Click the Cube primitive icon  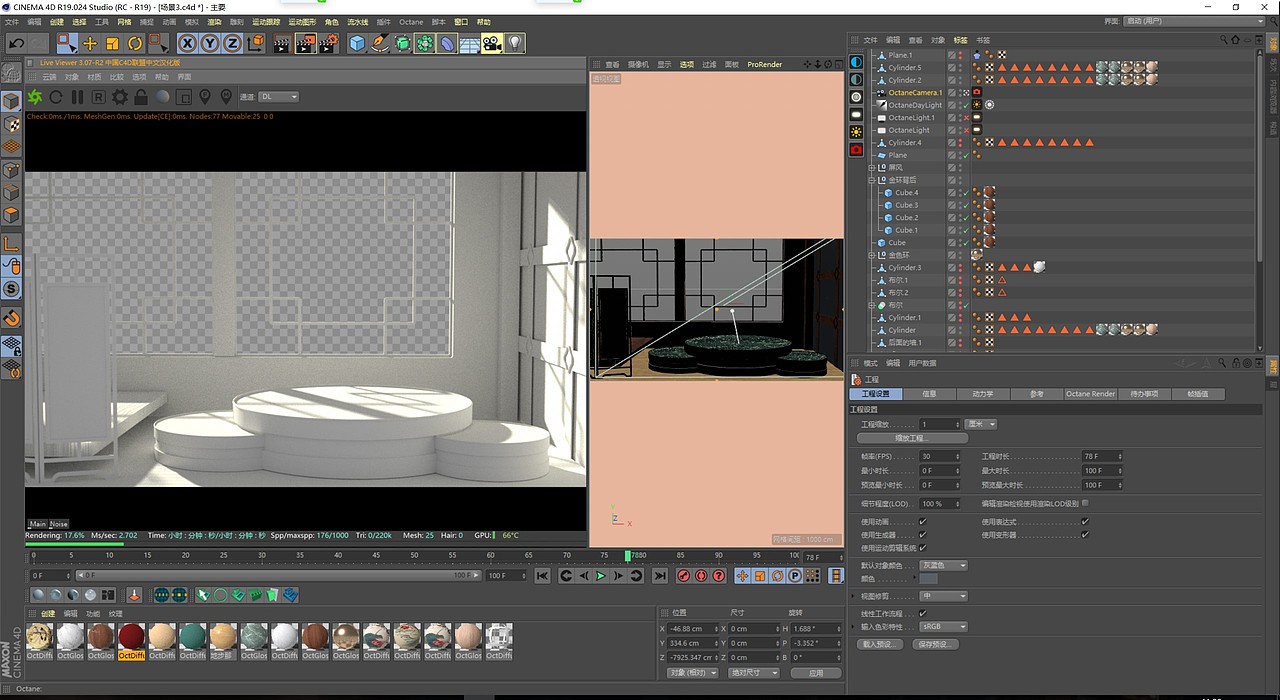tap(357, 43)
